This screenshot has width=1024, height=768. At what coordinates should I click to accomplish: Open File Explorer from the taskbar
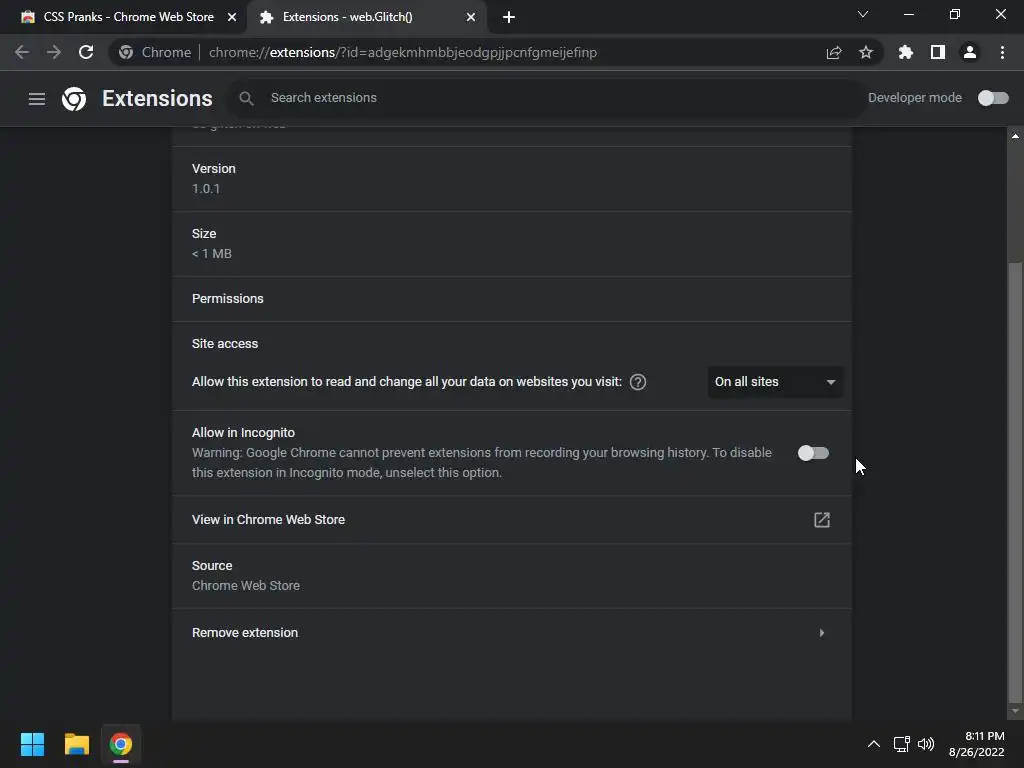pos(76,744)
